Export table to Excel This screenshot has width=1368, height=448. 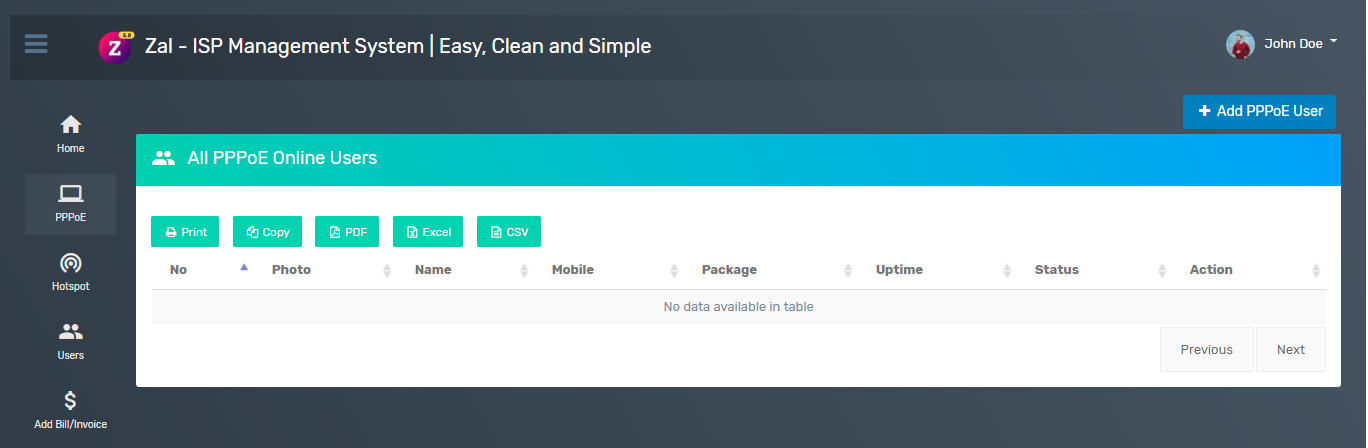click(428, 231)
